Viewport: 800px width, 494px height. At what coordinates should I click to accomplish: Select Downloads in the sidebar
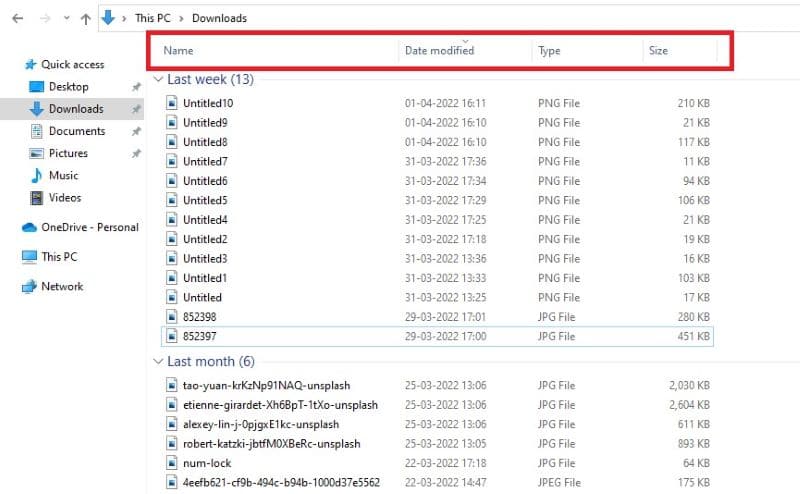coord(76,109)
